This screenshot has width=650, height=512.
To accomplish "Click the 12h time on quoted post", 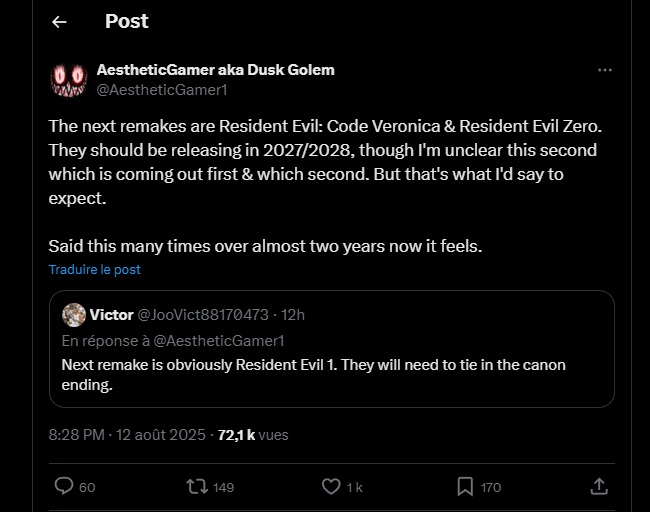I will click(x=294, y=314).
